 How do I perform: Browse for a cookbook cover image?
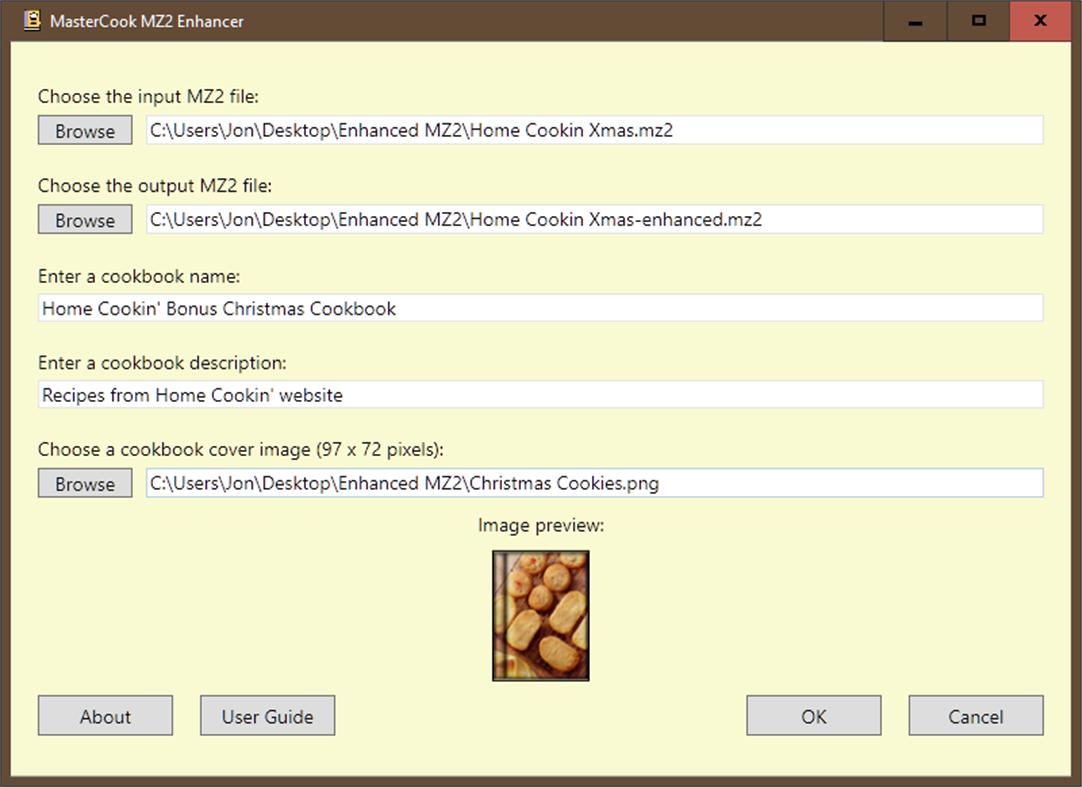pyautogui.click(x=84, y=483)
